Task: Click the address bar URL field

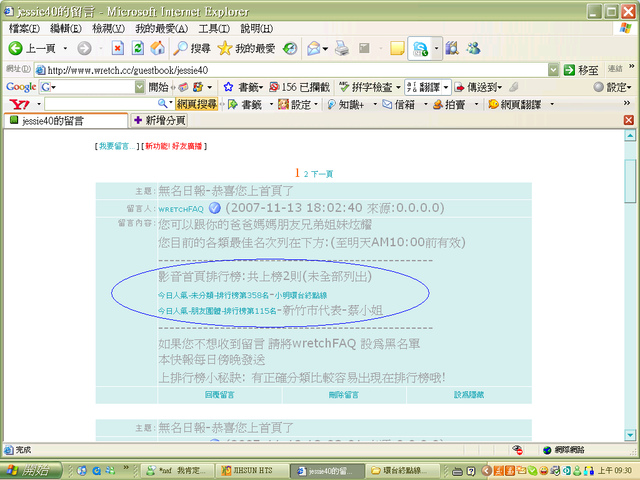Action: tap(291, 70)
